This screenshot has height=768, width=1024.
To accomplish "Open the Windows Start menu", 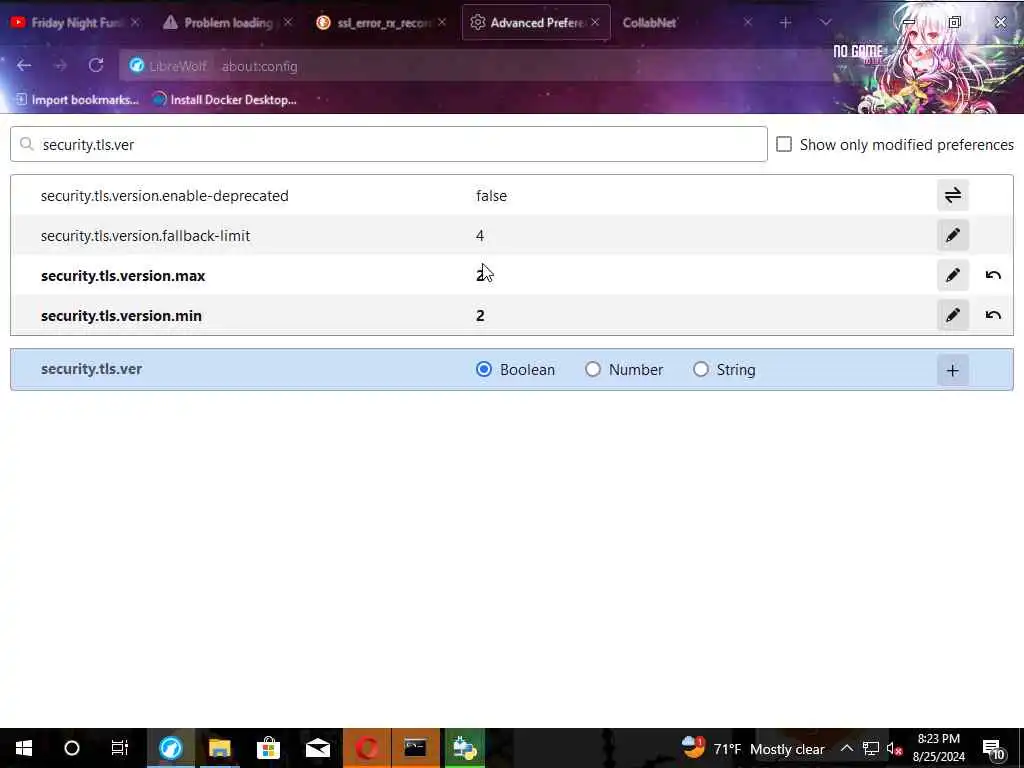I will click(24, 748).
